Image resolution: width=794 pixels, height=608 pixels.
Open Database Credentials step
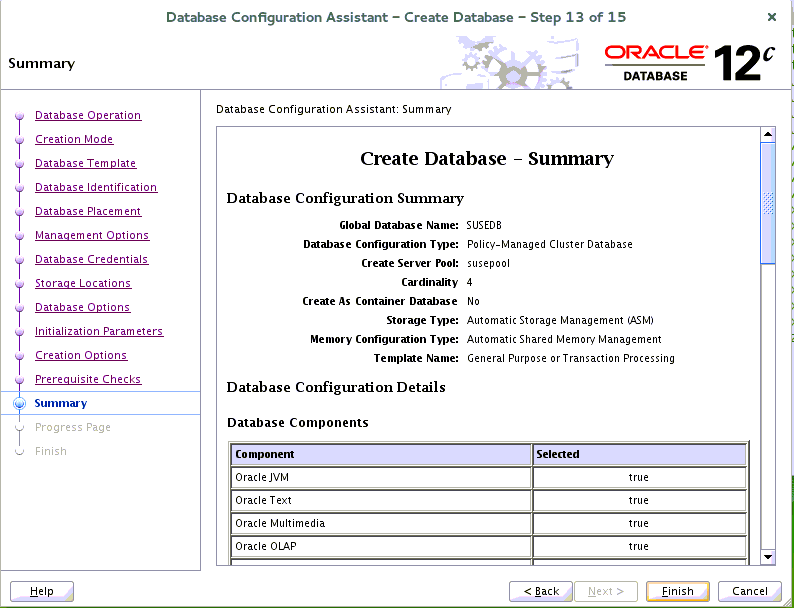tap(92, 259)
